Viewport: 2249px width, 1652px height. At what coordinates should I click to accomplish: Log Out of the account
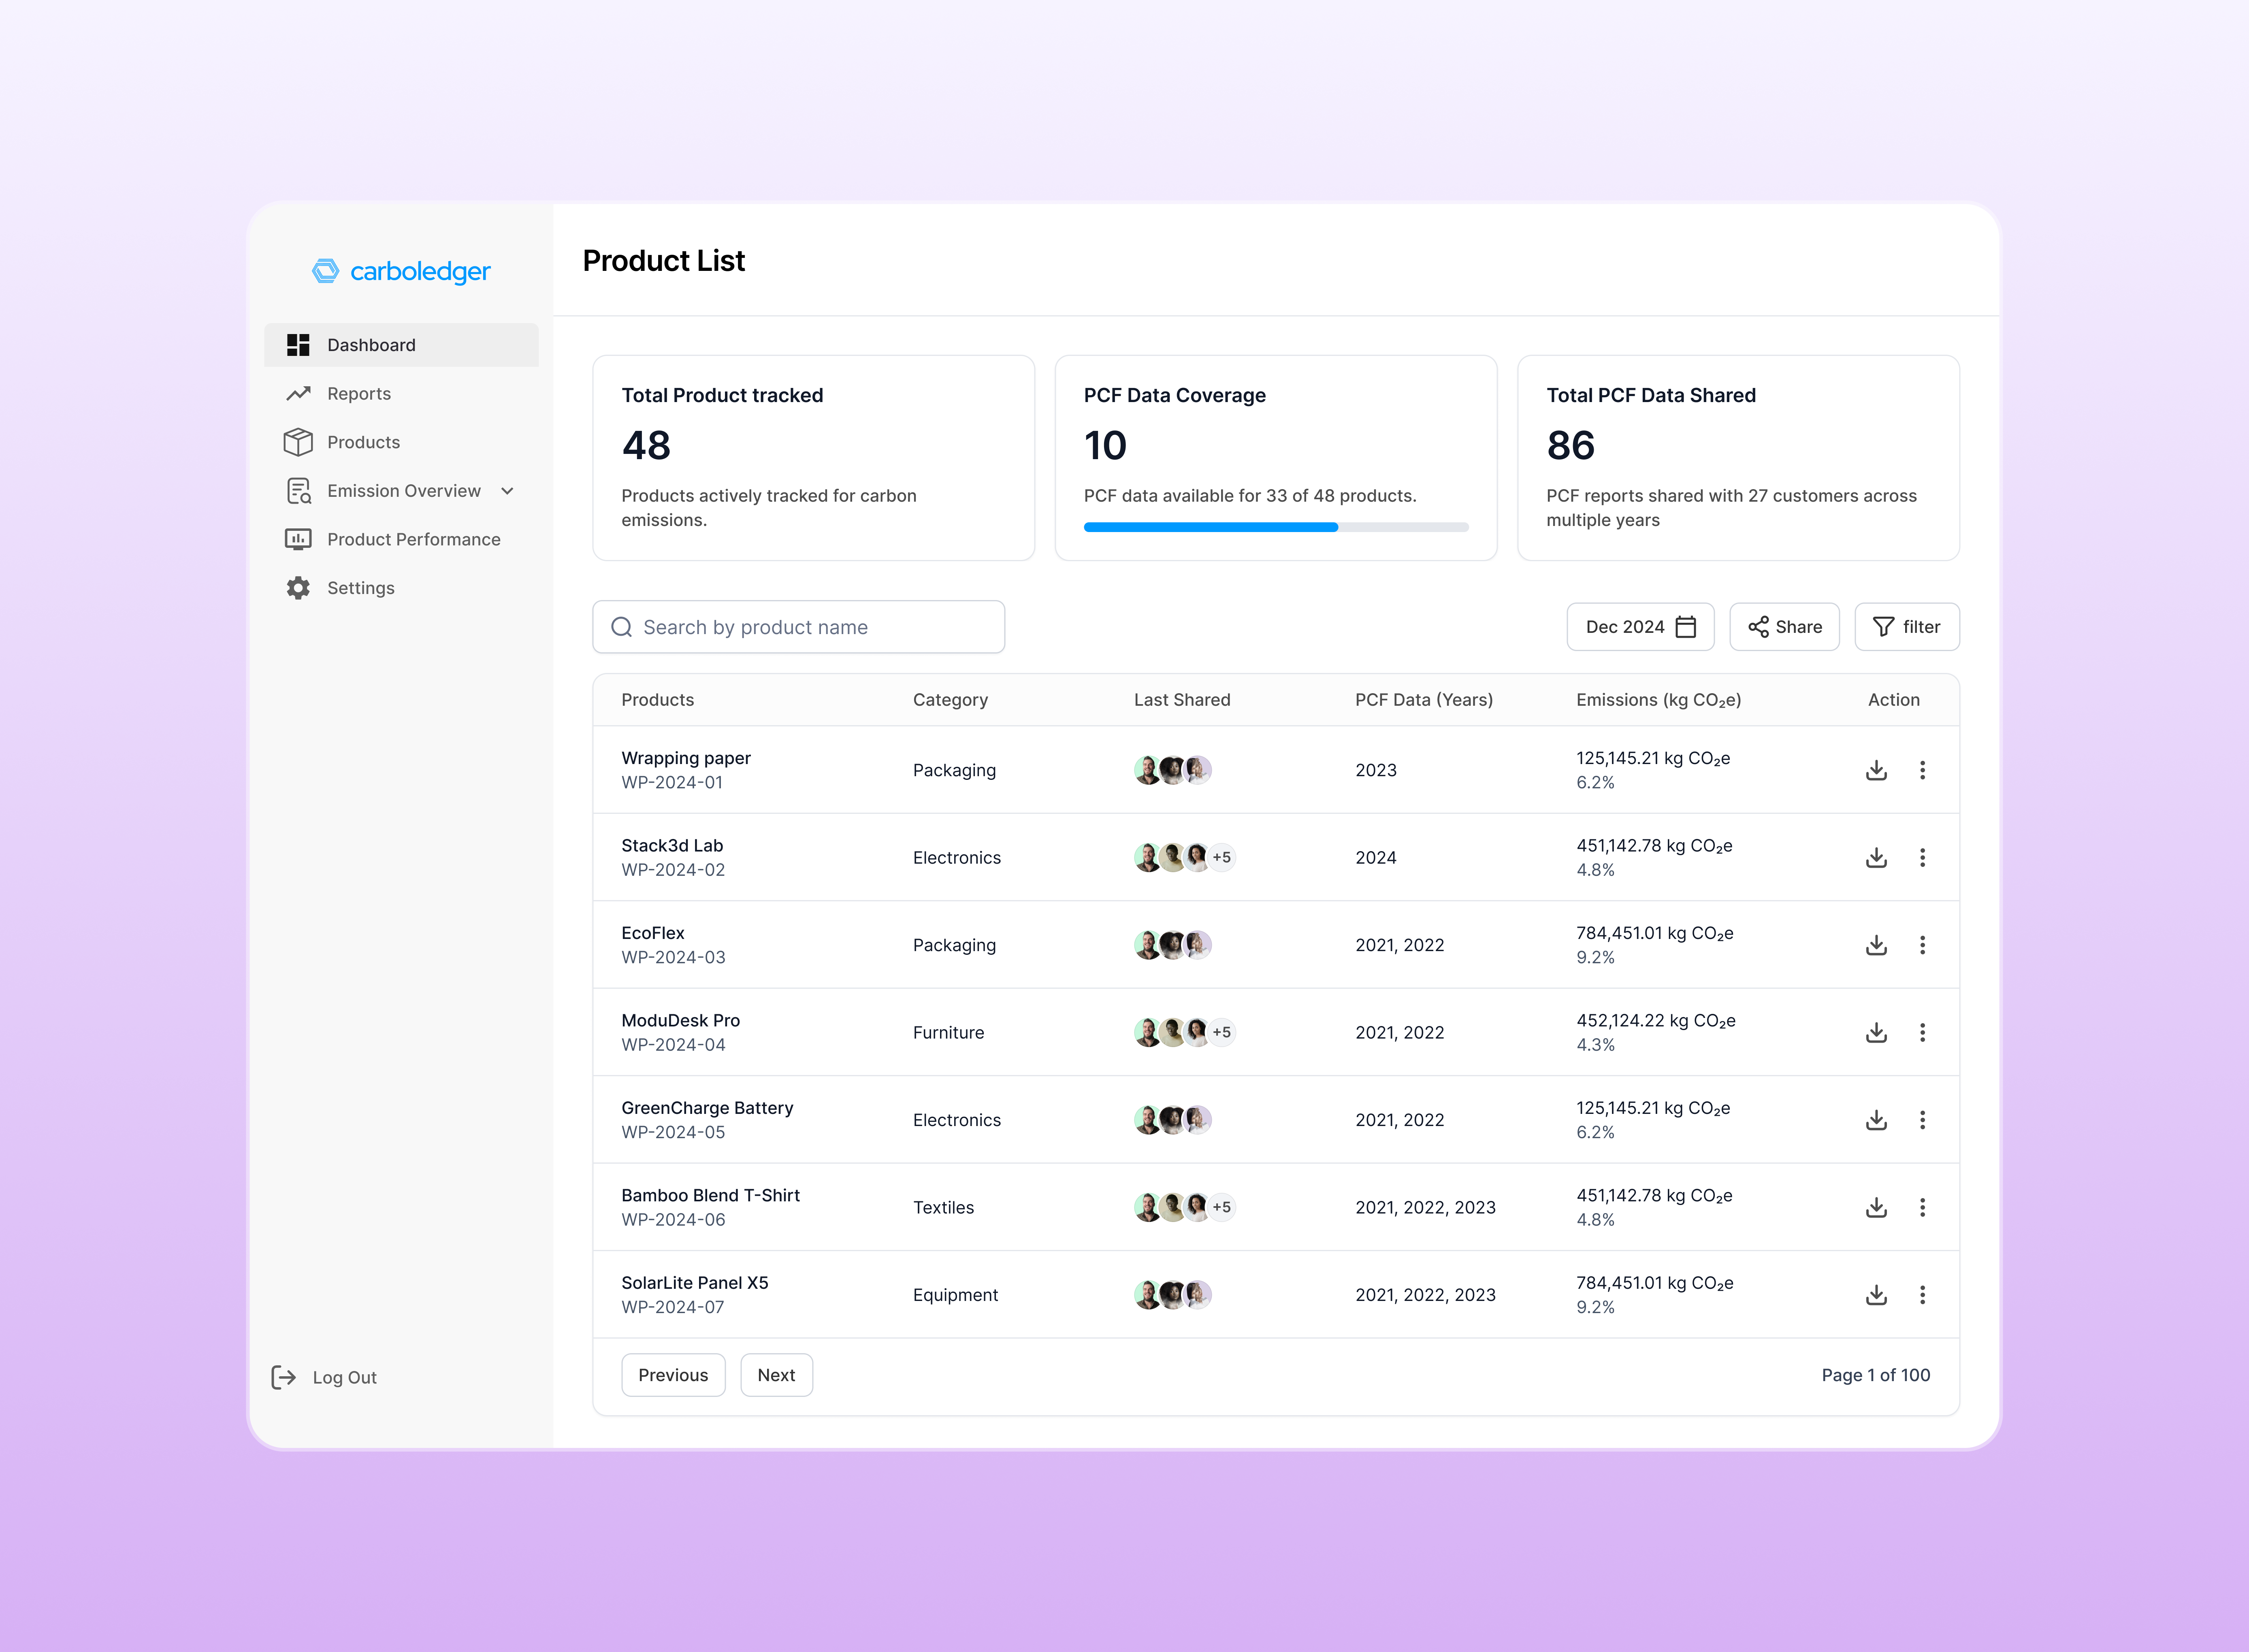click(x=324, y=1377)
